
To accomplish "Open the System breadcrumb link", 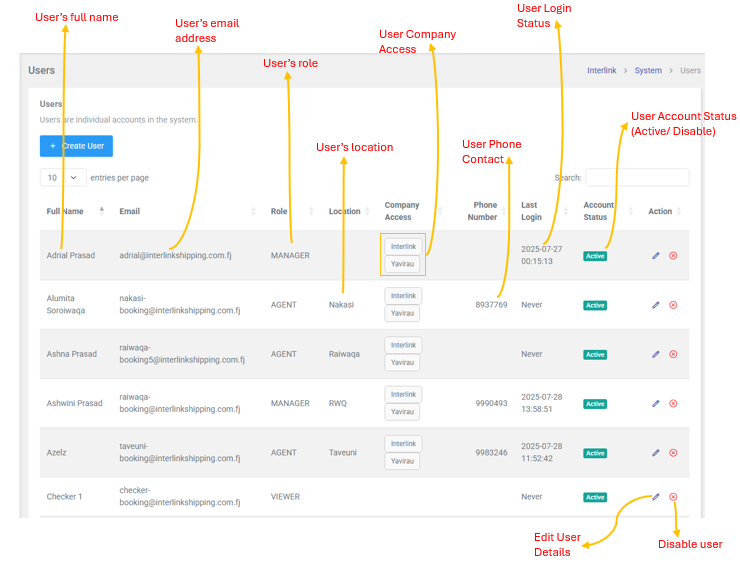I will [648, 71].
